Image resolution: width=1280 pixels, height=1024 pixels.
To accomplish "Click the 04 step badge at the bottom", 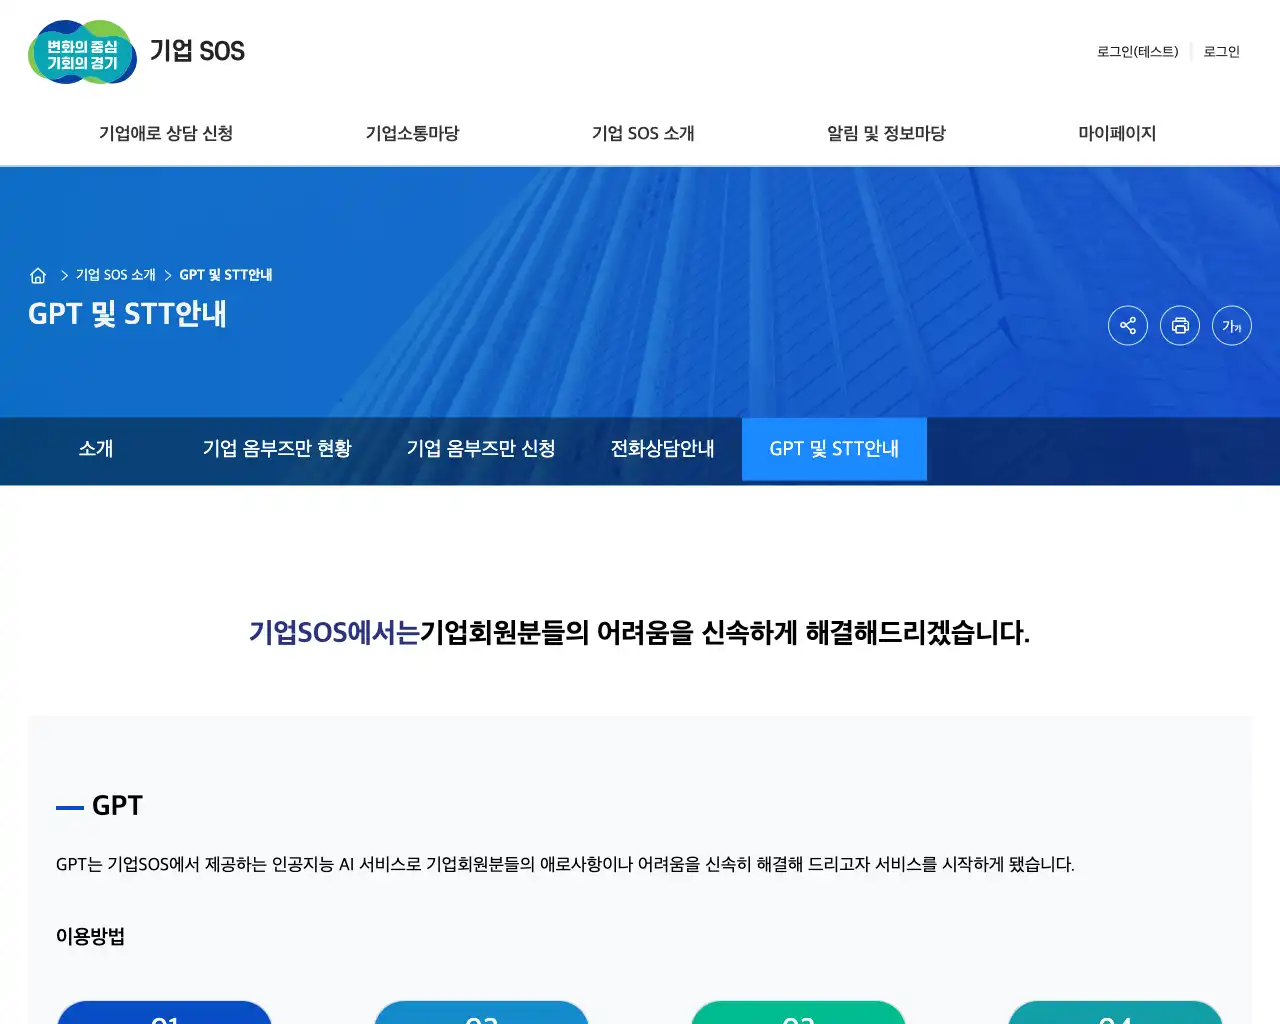I will click(1114, 1018).
